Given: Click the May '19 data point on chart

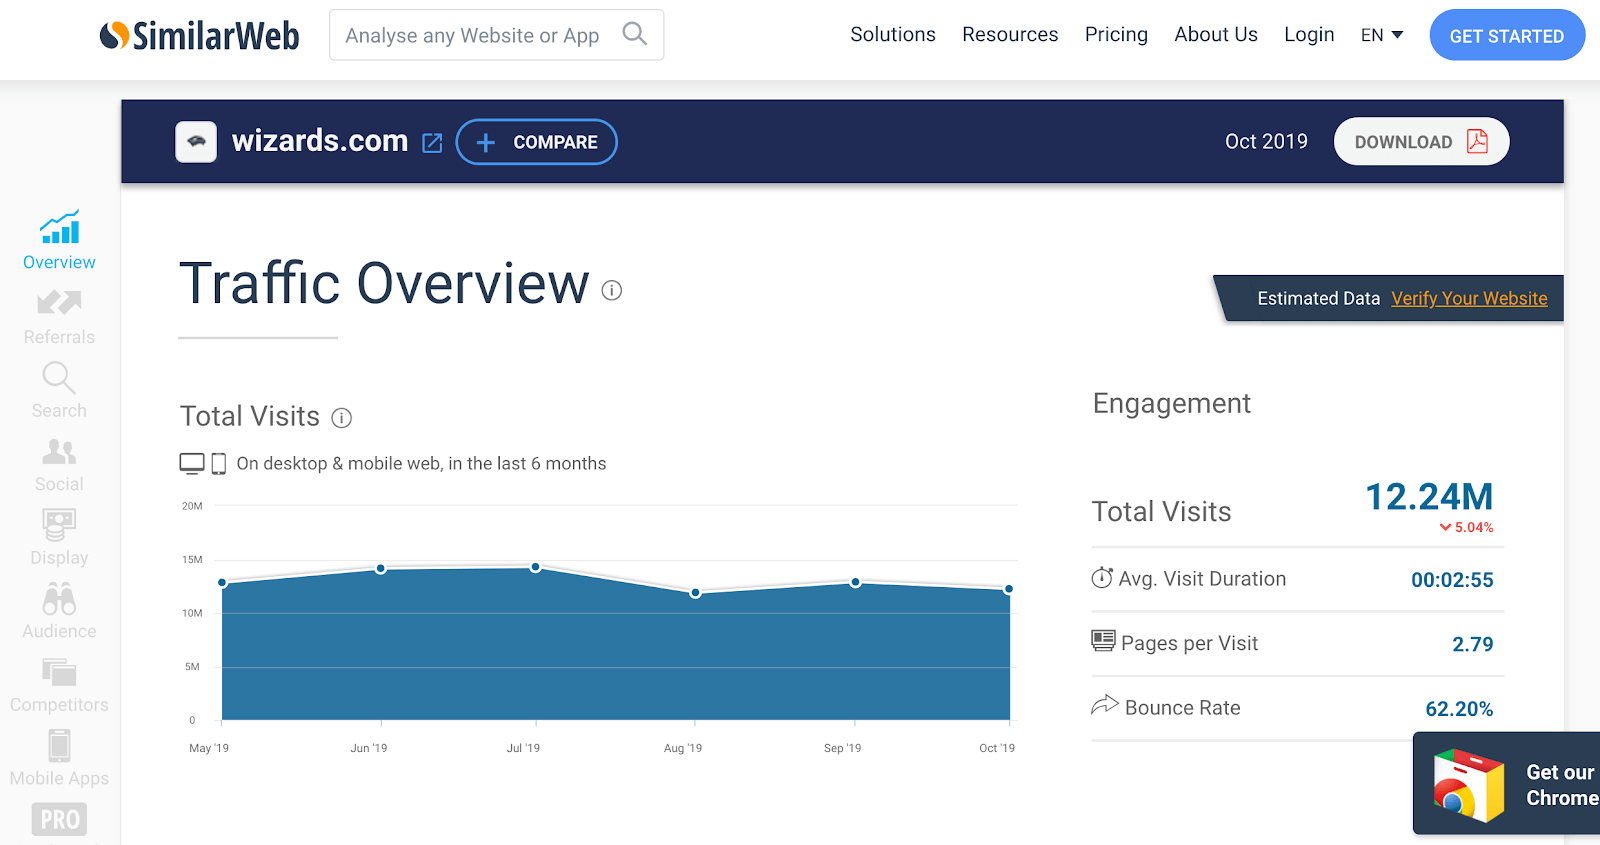Looking at the screenshot, I should coord(222,583).
